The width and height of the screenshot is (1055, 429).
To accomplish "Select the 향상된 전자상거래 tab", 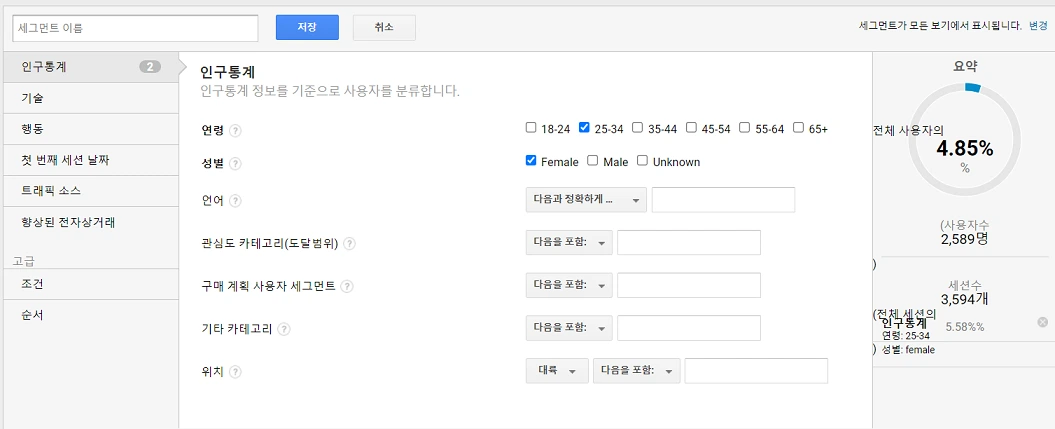I will click(x=89, y=222).
